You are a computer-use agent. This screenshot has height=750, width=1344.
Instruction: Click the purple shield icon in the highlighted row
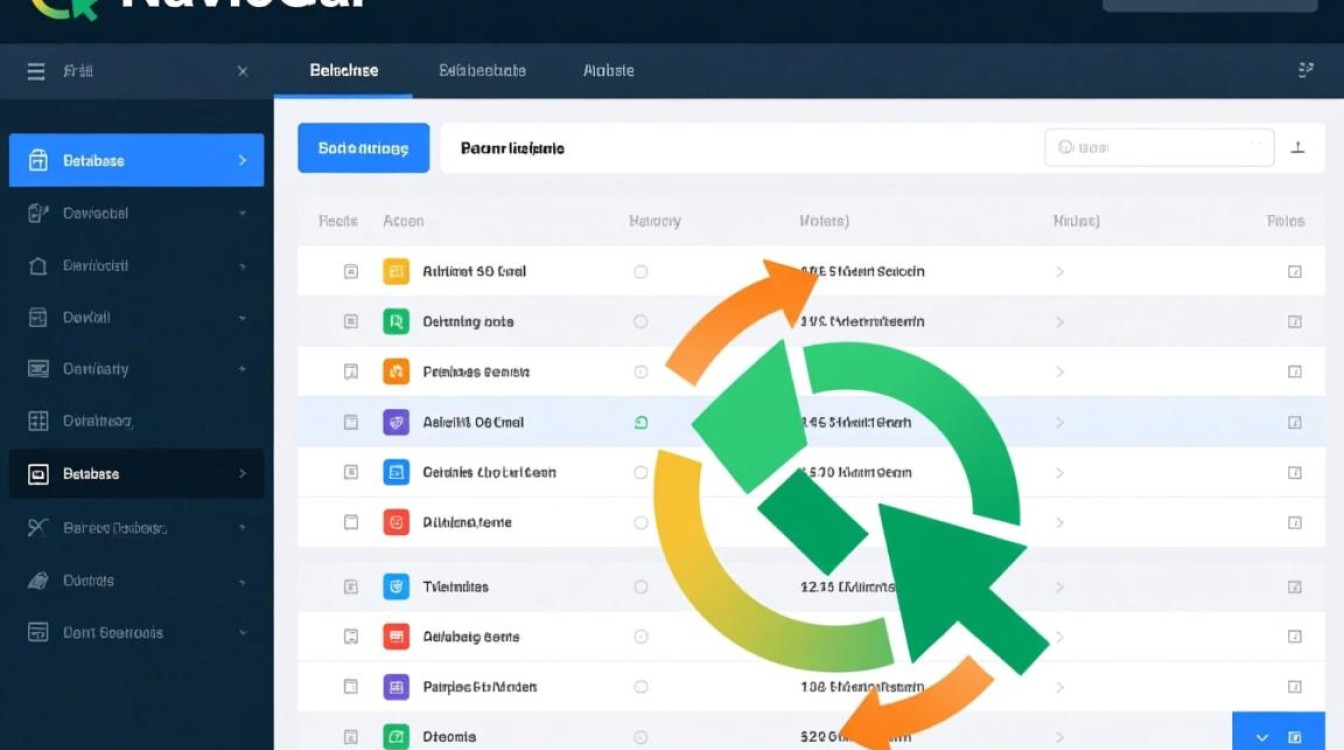point(396,422)
